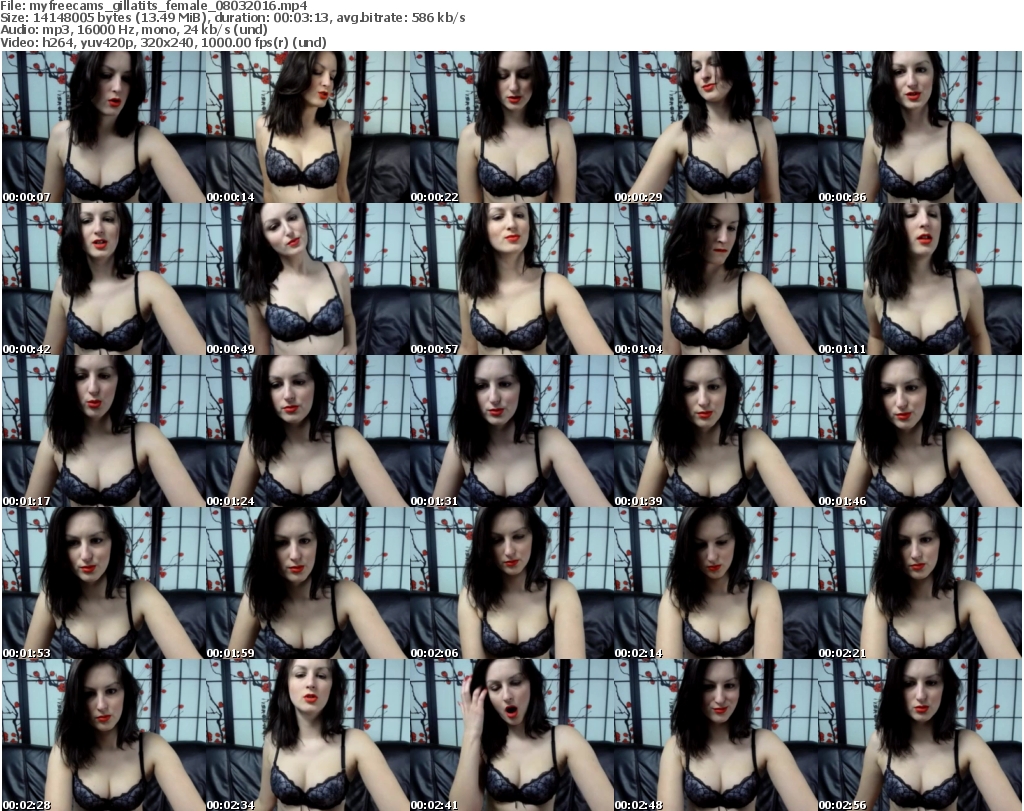
Task: Select the frame labeled 00:00:42
Action: tap(104, 279)
